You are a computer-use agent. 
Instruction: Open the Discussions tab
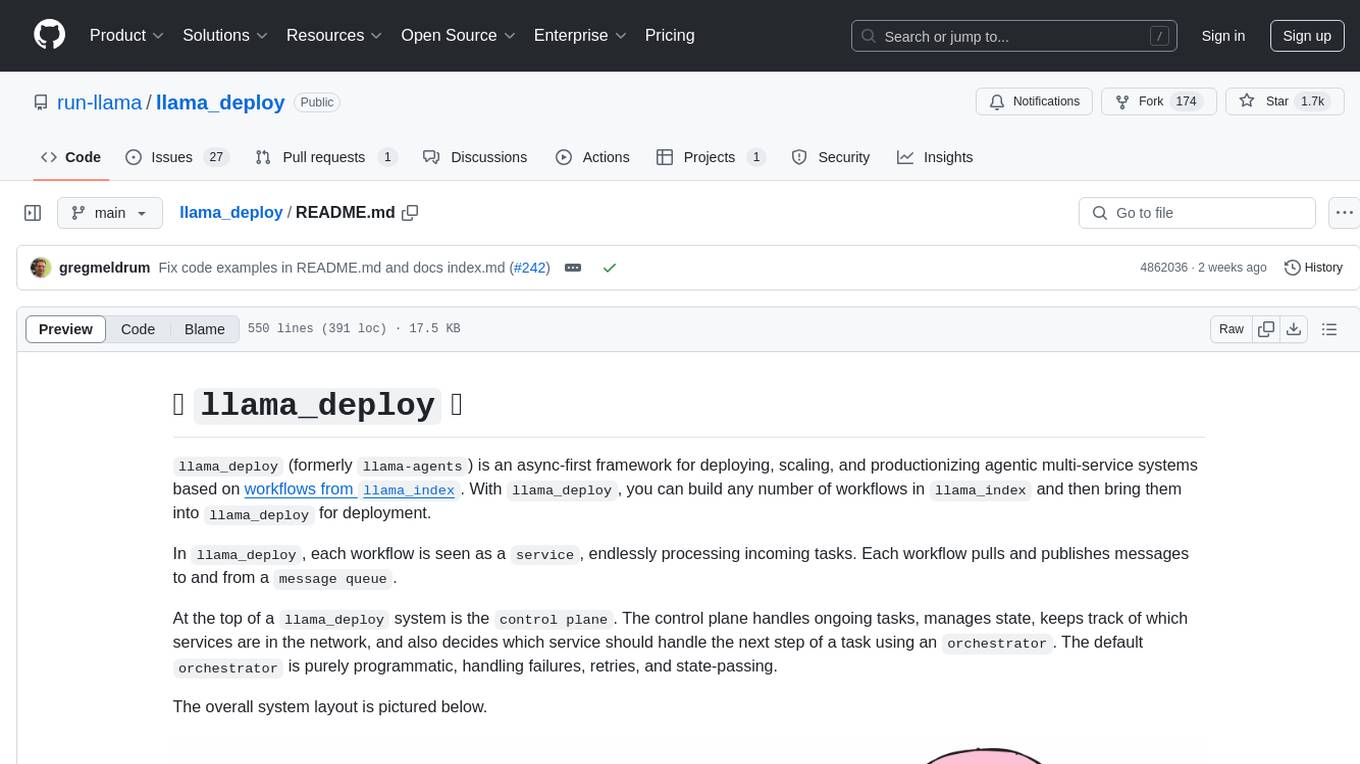475,157
